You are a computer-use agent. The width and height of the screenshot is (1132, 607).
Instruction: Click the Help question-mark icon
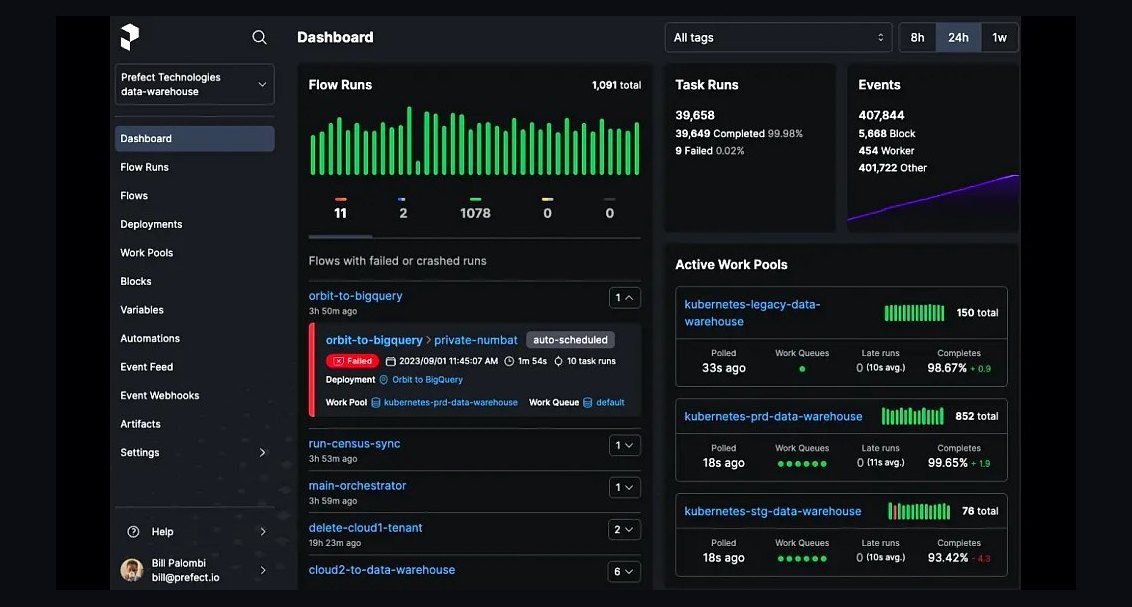tap(133, 532)
